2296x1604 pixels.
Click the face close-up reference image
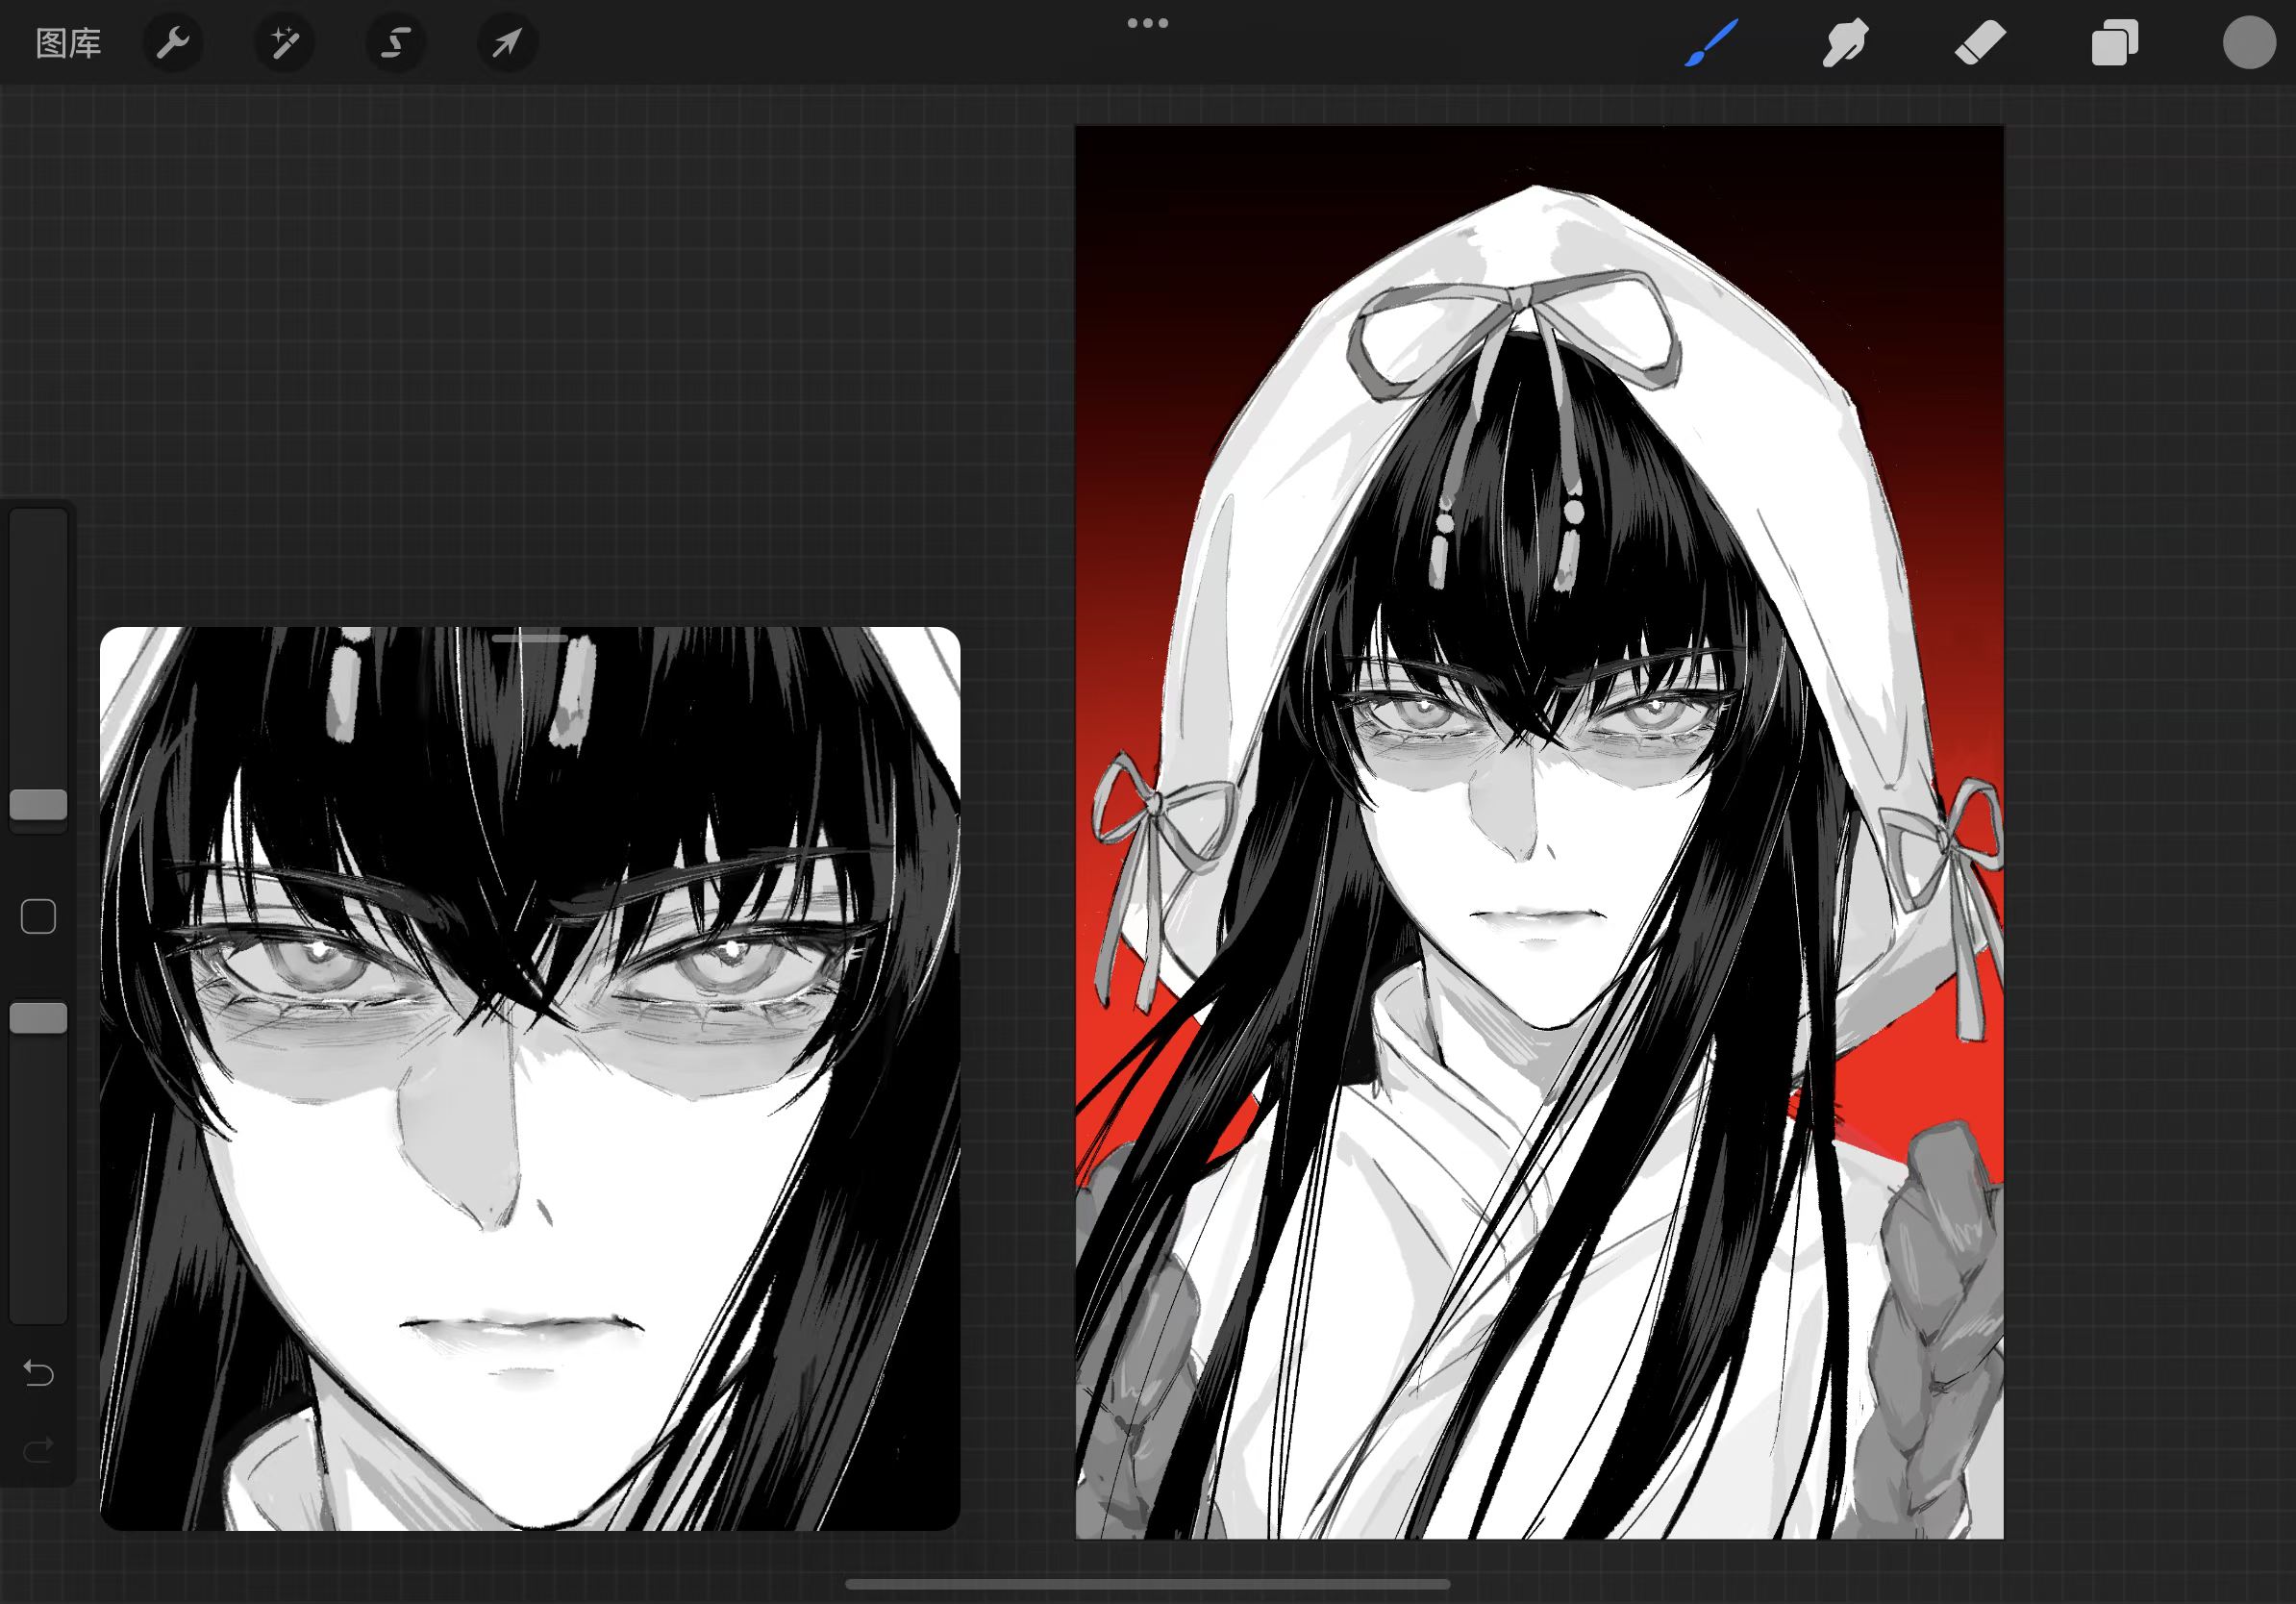click(530, 1080)
